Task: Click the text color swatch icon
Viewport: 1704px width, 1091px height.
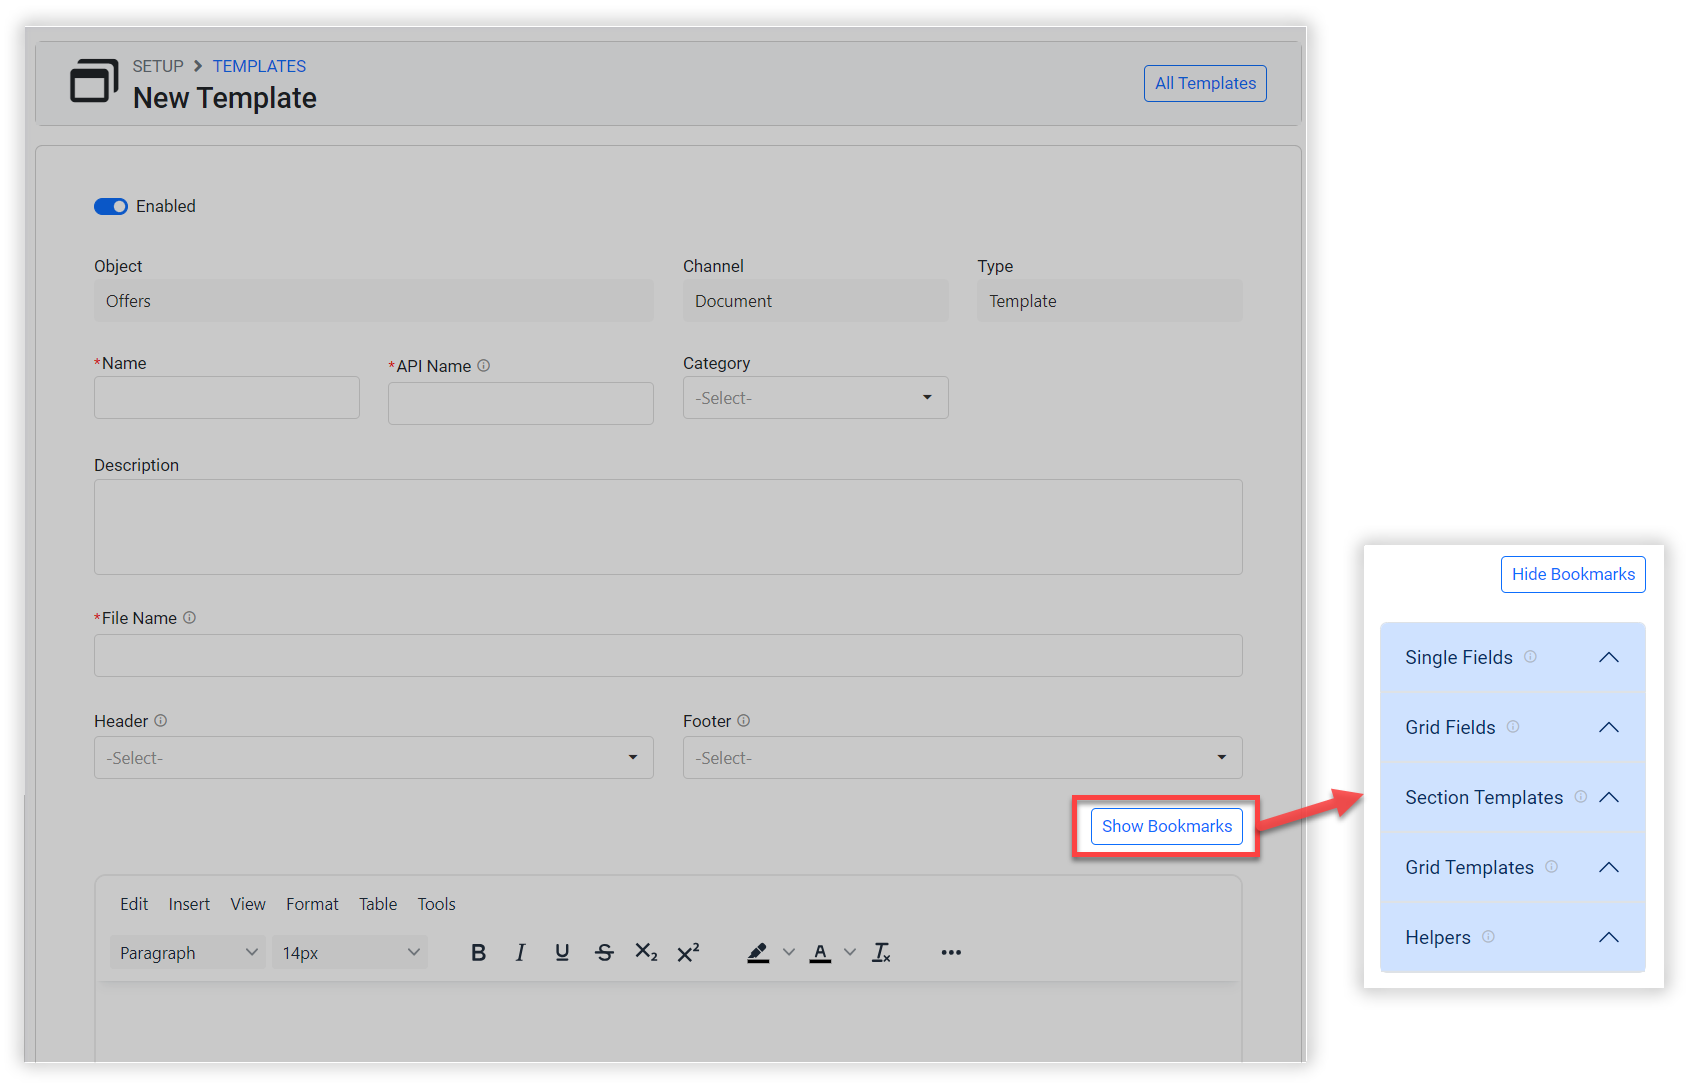Action: [x=820, y=953]
